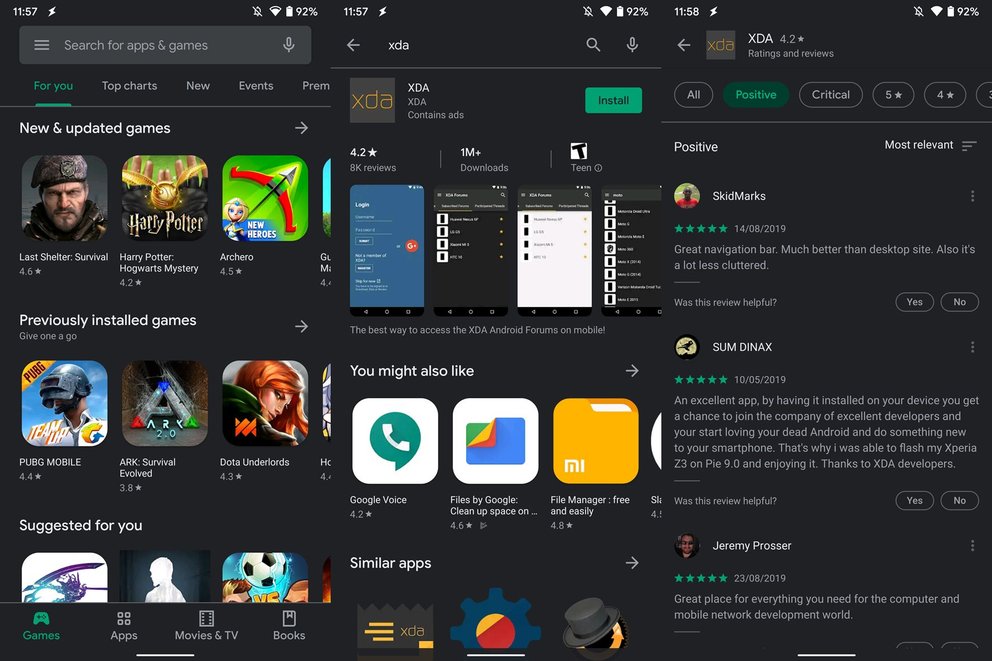
Task: Expand the You might also like section
Action: (x=632, y=371)
